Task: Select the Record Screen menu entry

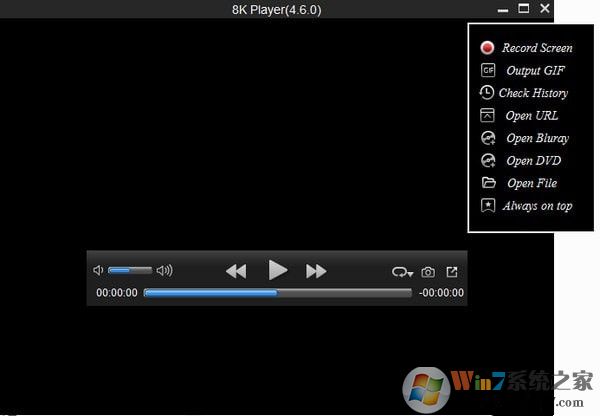Action: click(x=537, y=48)
